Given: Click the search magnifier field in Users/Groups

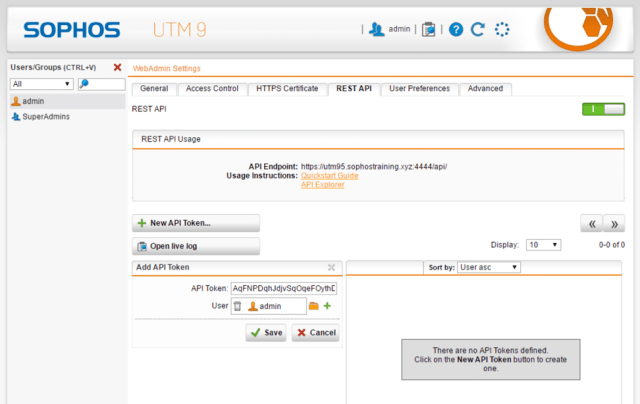Looking at the screenshot, I should pyautogui.click(x=102, y=84).
